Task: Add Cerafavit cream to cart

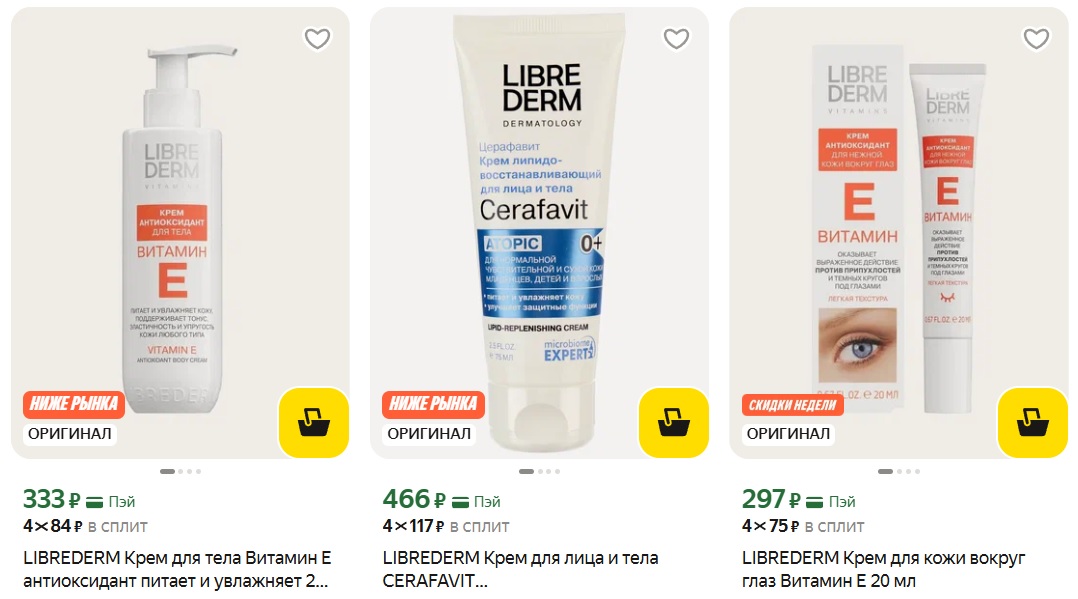Action: [673, 422]
